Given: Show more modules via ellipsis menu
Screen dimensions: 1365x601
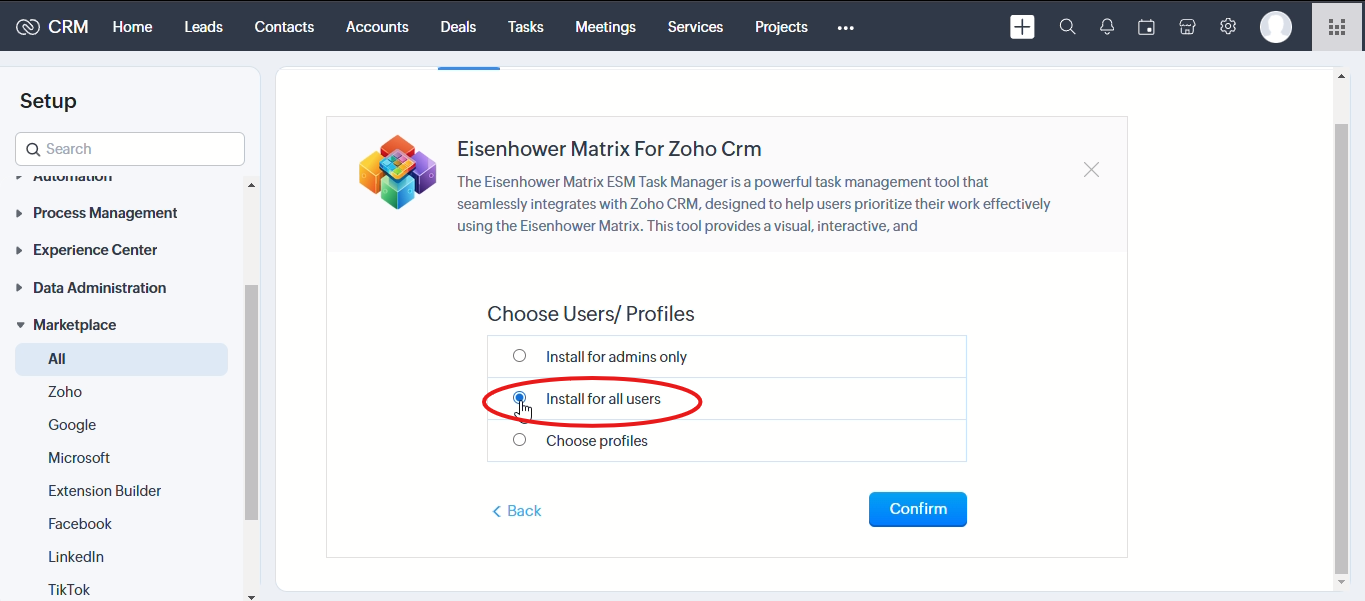Looking at the screenshot, I should [x=846, y=28].
